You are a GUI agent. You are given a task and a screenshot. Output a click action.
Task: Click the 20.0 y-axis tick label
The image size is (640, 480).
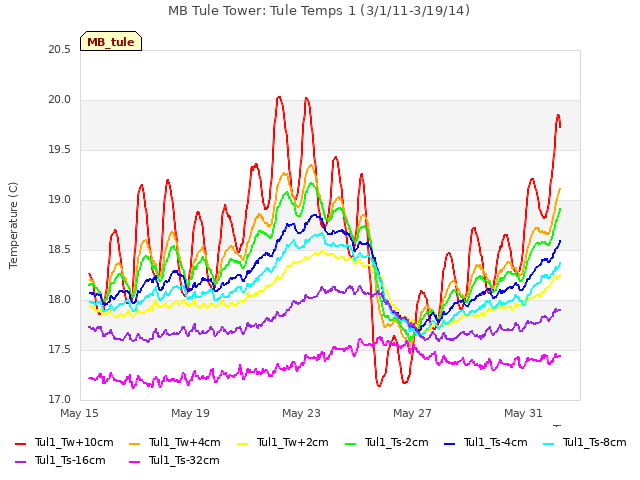(60, 100)
